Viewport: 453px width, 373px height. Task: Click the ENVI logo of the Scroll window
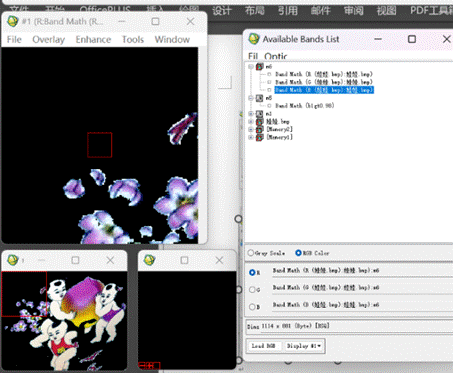tap(12, 260)
